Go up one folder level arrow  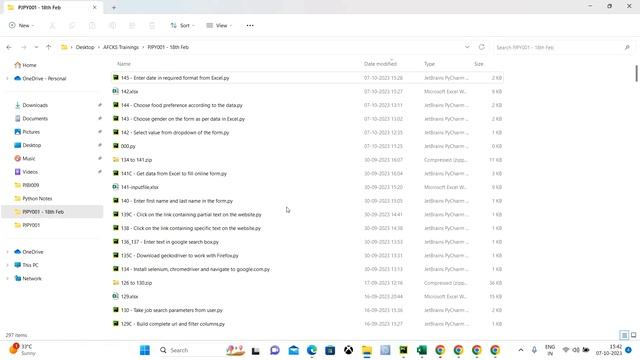click(x=49, y=47)
